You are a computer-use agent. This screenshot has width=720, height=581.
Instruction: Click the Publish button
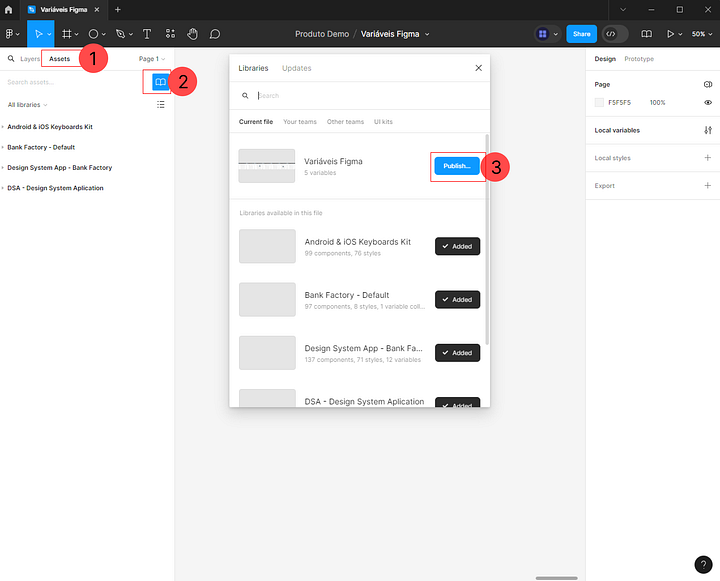(457, 166)
